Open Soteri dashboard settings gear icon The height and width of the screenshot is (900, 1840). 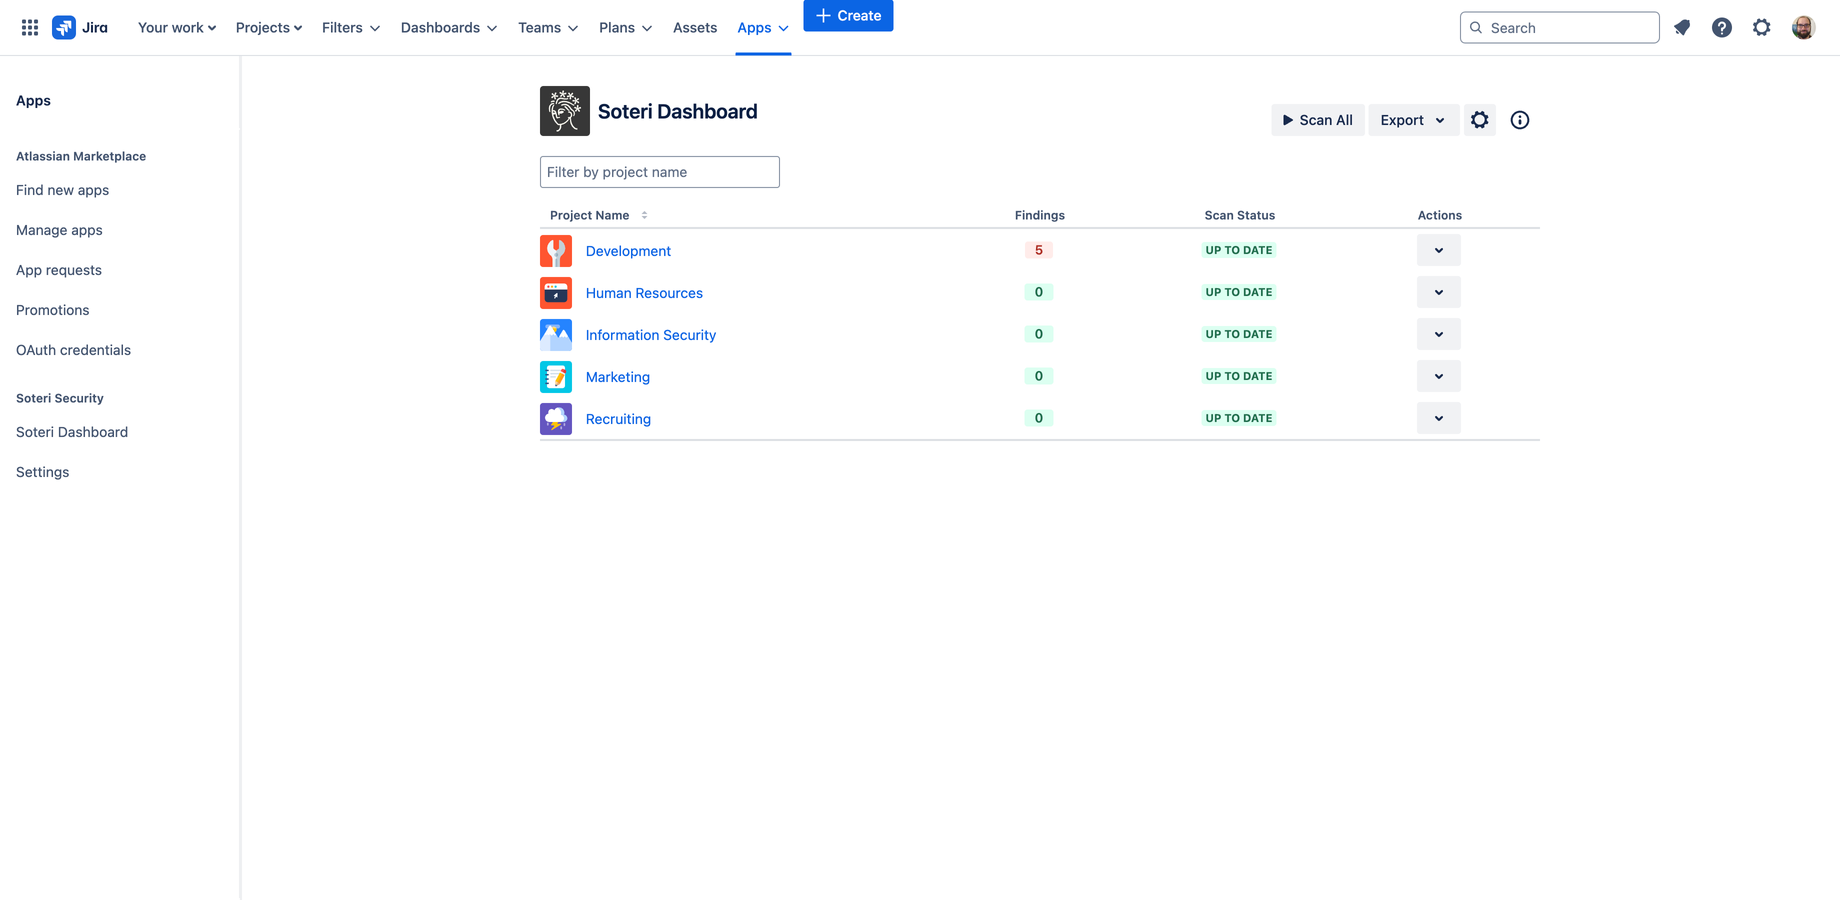[1480, 120]
